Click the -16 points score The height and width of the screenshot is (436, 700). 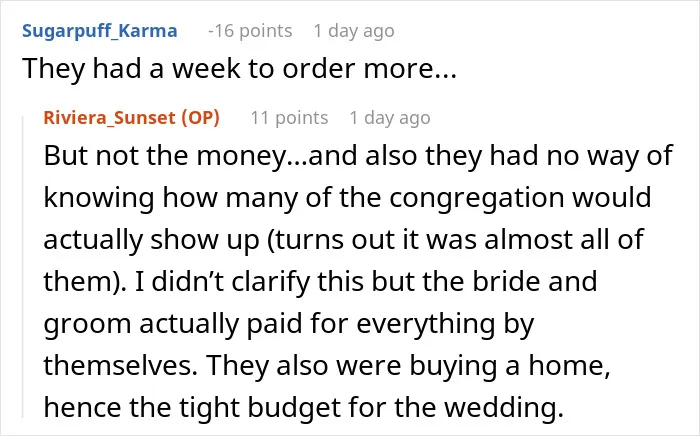pyautogui.click(x=250, y=31)
